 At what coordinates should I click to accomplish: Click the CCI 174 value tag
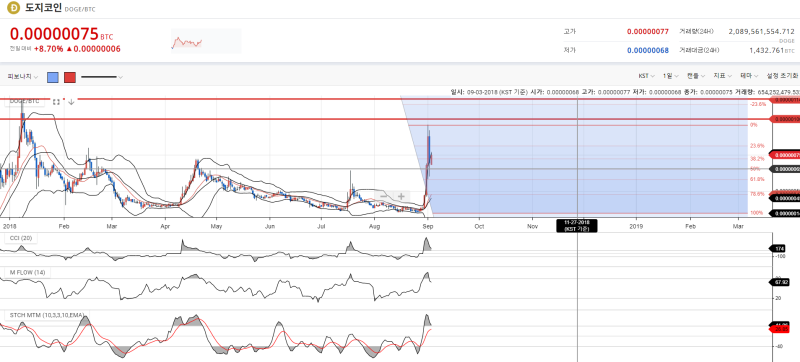pos(779,248)
